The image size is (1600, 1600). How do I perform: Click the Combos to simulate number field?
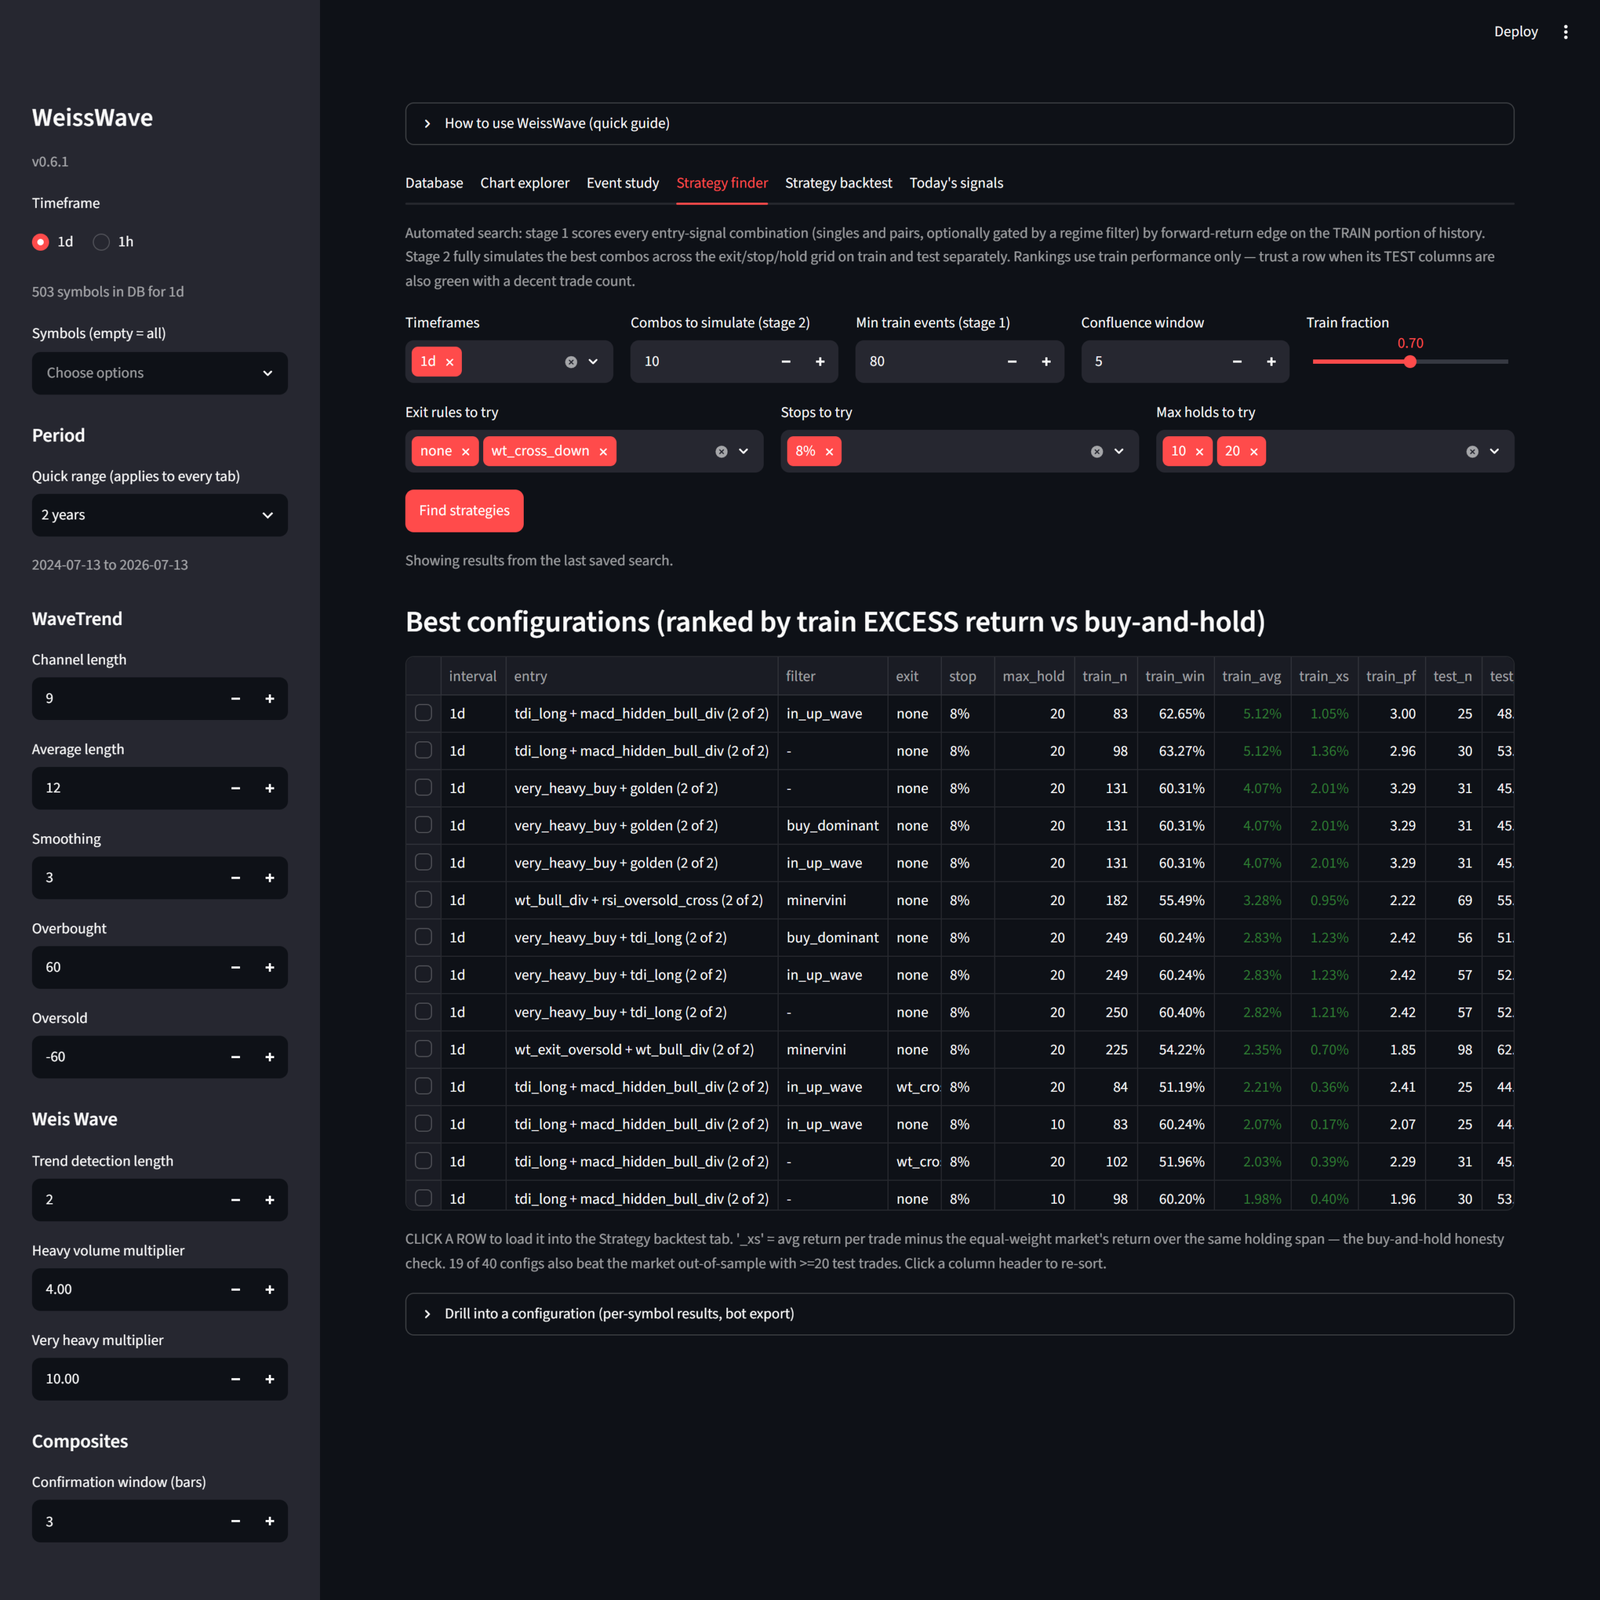coord(700,362)
